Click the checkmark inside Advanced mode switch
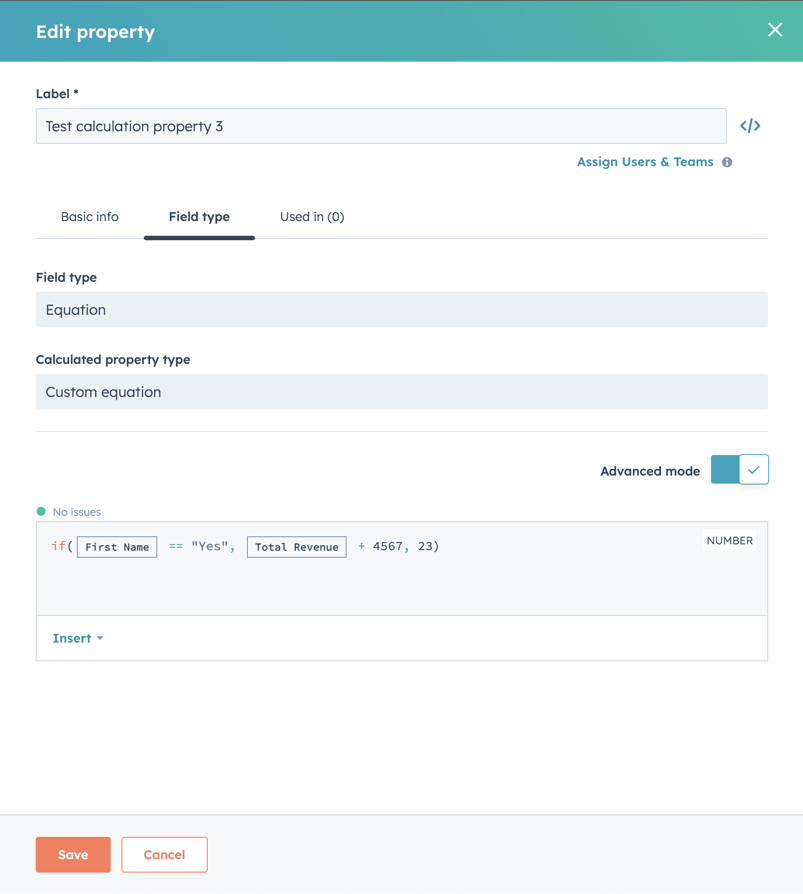The height and width of the screenshot is (894, 803). tap(753, 469)
